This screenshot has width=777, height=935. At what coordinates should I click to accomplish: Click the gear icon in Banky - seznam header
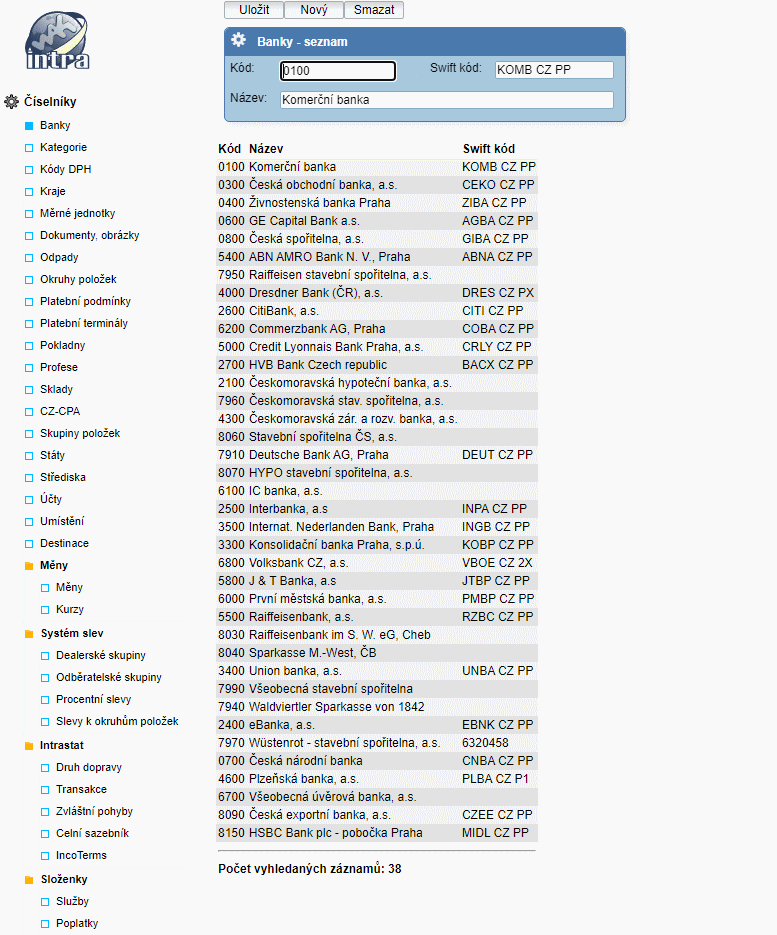[x=239, y=41]
